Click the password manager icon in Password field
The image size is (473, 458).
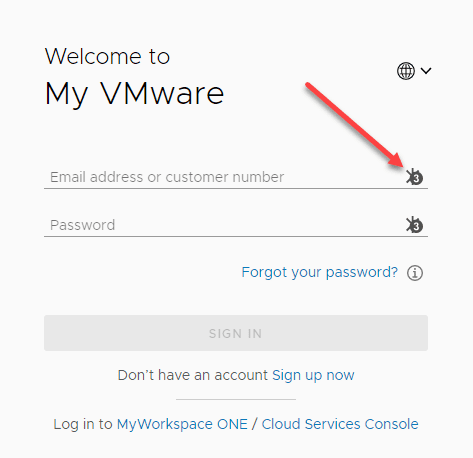(x=414, y=225)
